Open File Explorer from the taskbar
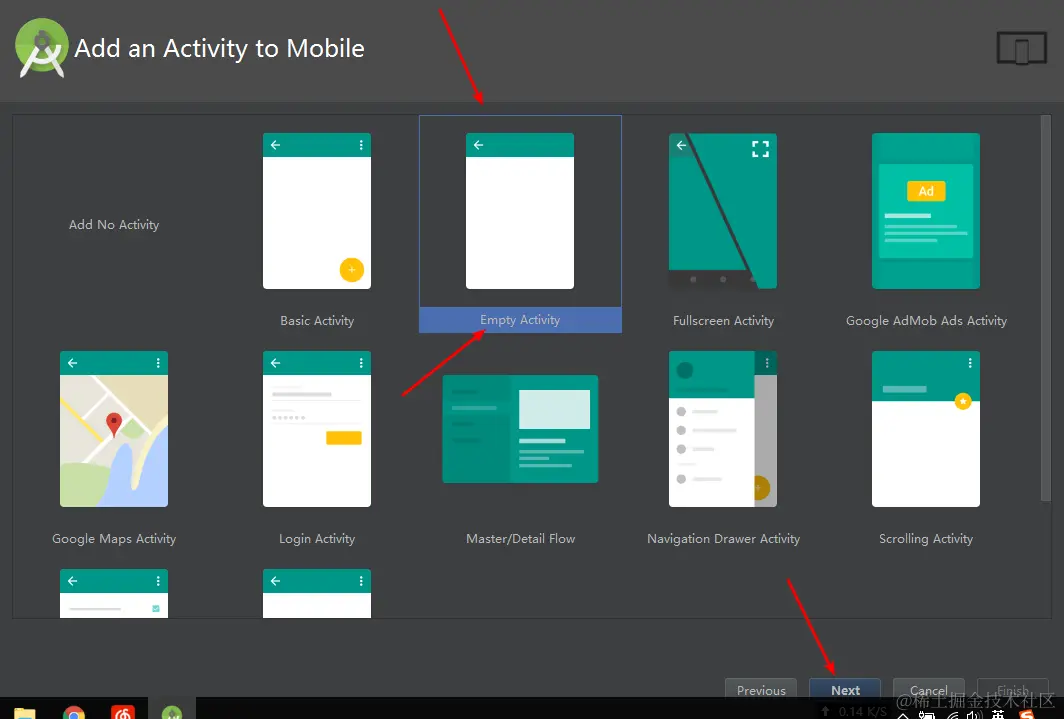 pyautogui.click(x=24, y=713)
